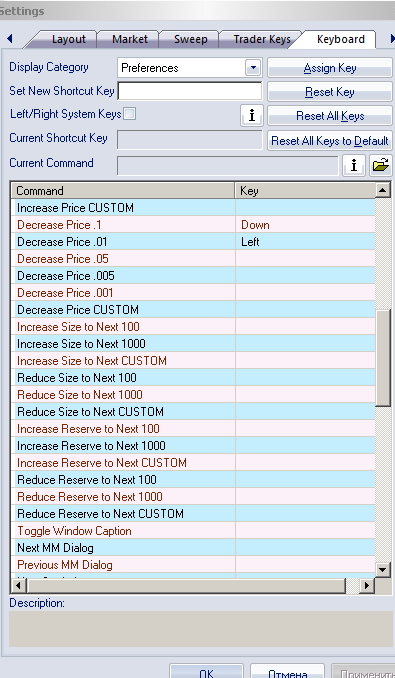Click the vertical scrollbar thumb of command list
This screenshot has width=395, height=678.
point(383,358)
